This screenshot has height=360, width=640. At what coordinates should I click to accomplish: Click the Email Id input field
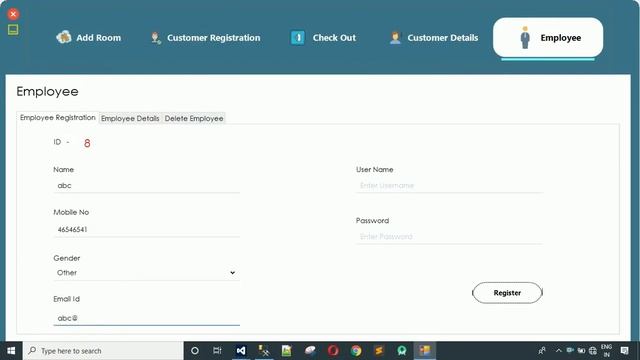click(x=147, y=318)
